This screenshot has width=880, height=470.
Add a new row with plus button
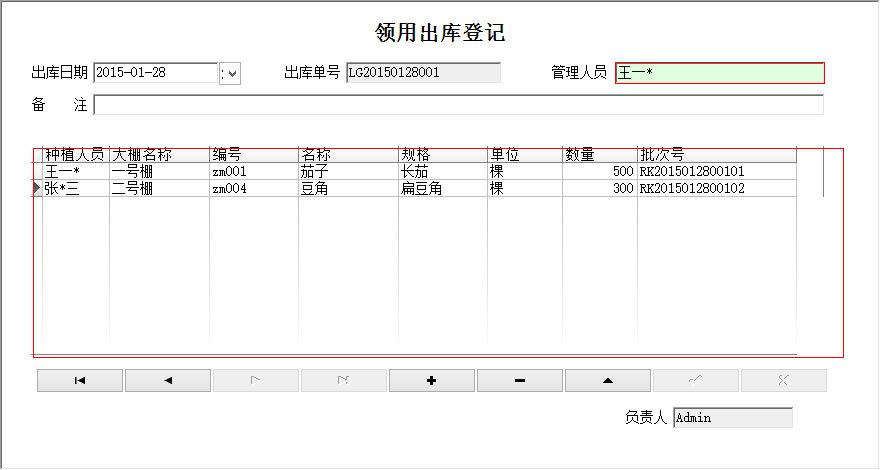tap(432, 381)
